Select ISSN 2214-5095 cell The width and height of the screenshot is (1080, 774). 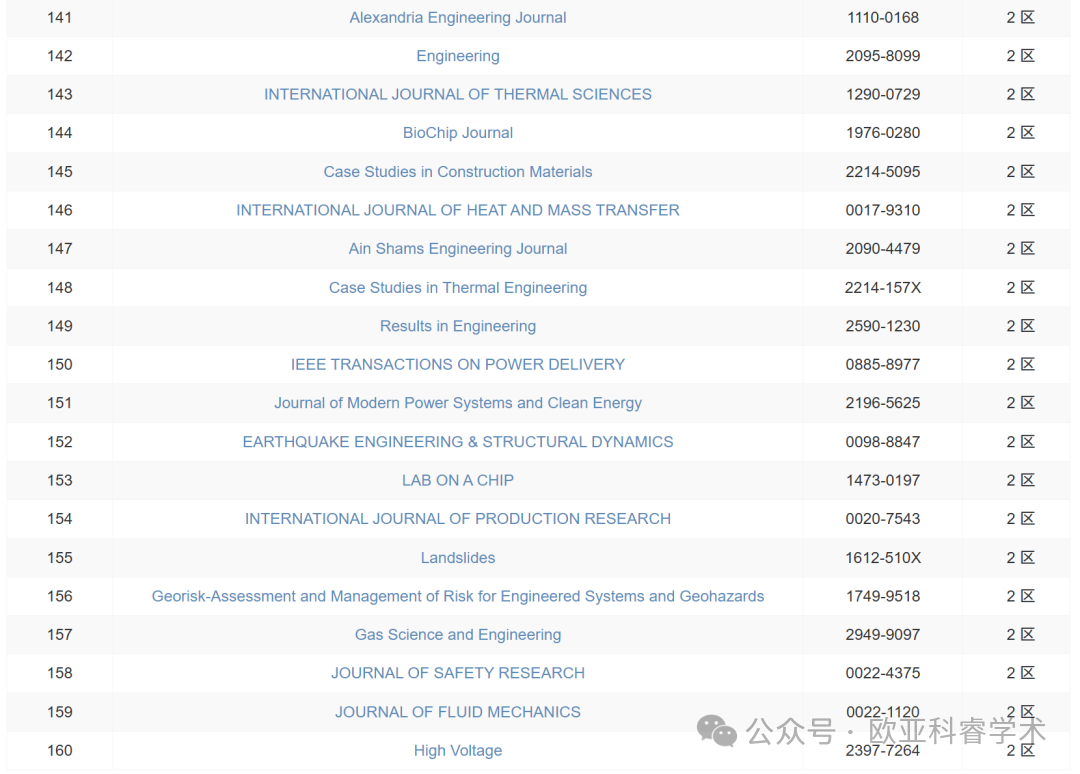[882, 171]
